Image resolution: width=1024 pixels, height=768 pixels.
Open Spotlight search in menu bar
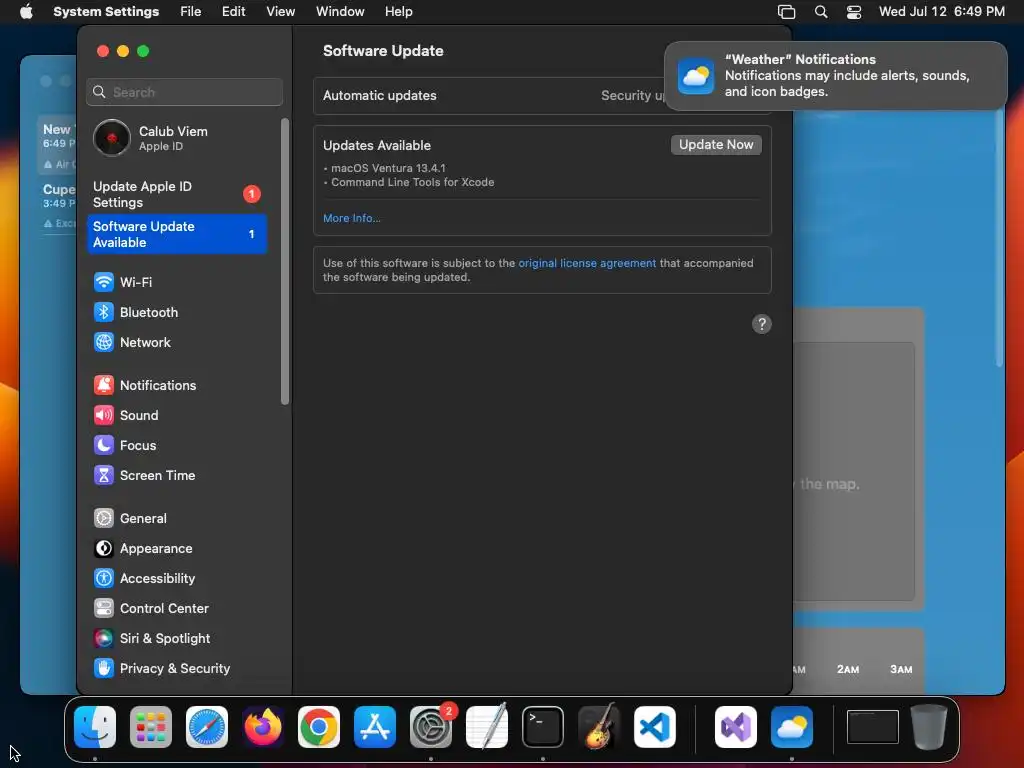(821, 12)
